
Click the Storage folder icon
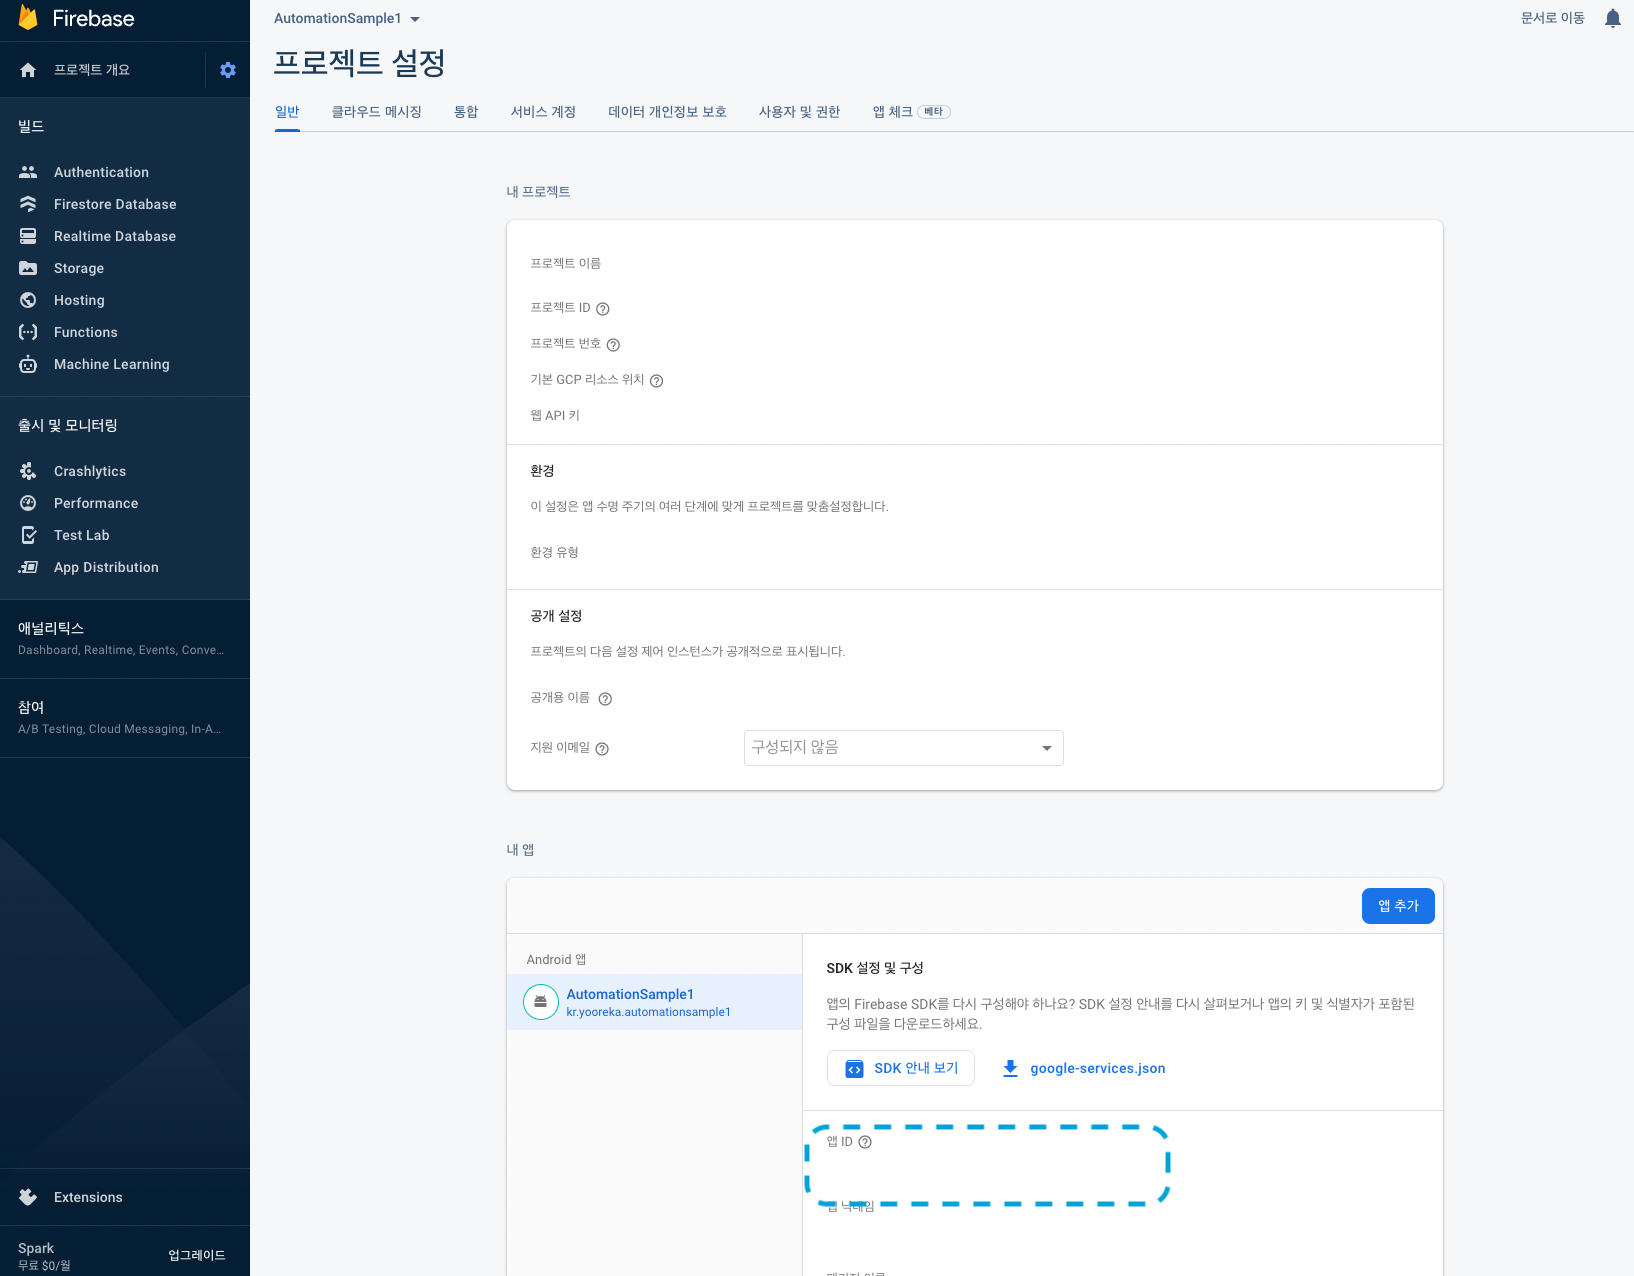pos(28,268)
